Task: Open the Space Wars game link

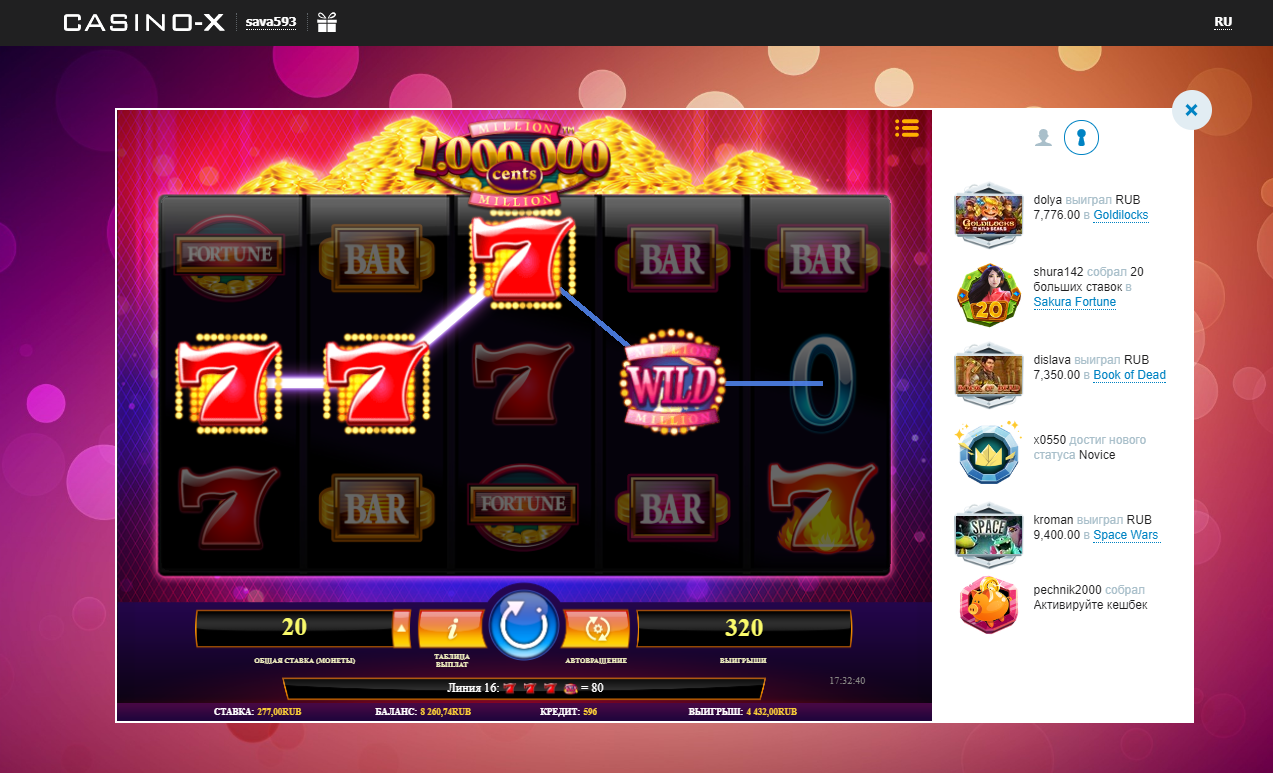Action: coord(1126,535)
